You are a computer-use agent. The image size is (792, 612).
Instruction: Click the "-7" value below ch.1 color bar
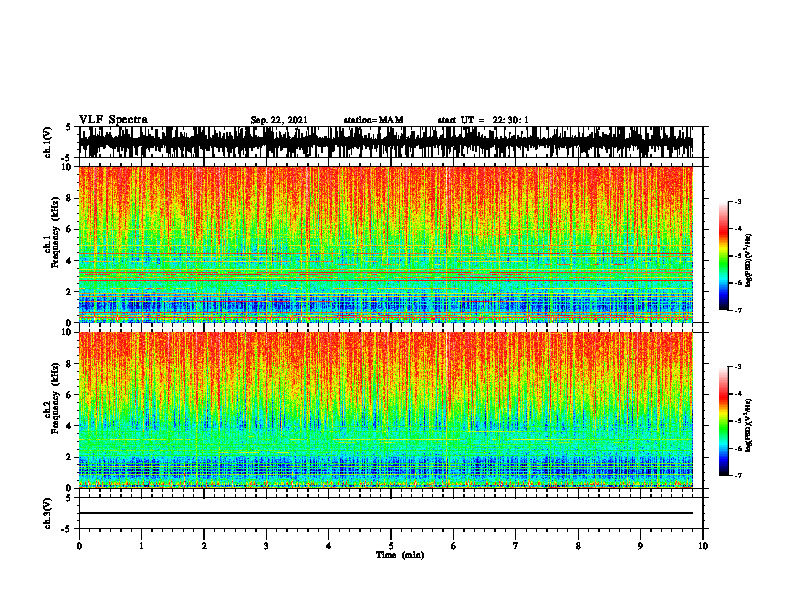[x=738, y=310]
